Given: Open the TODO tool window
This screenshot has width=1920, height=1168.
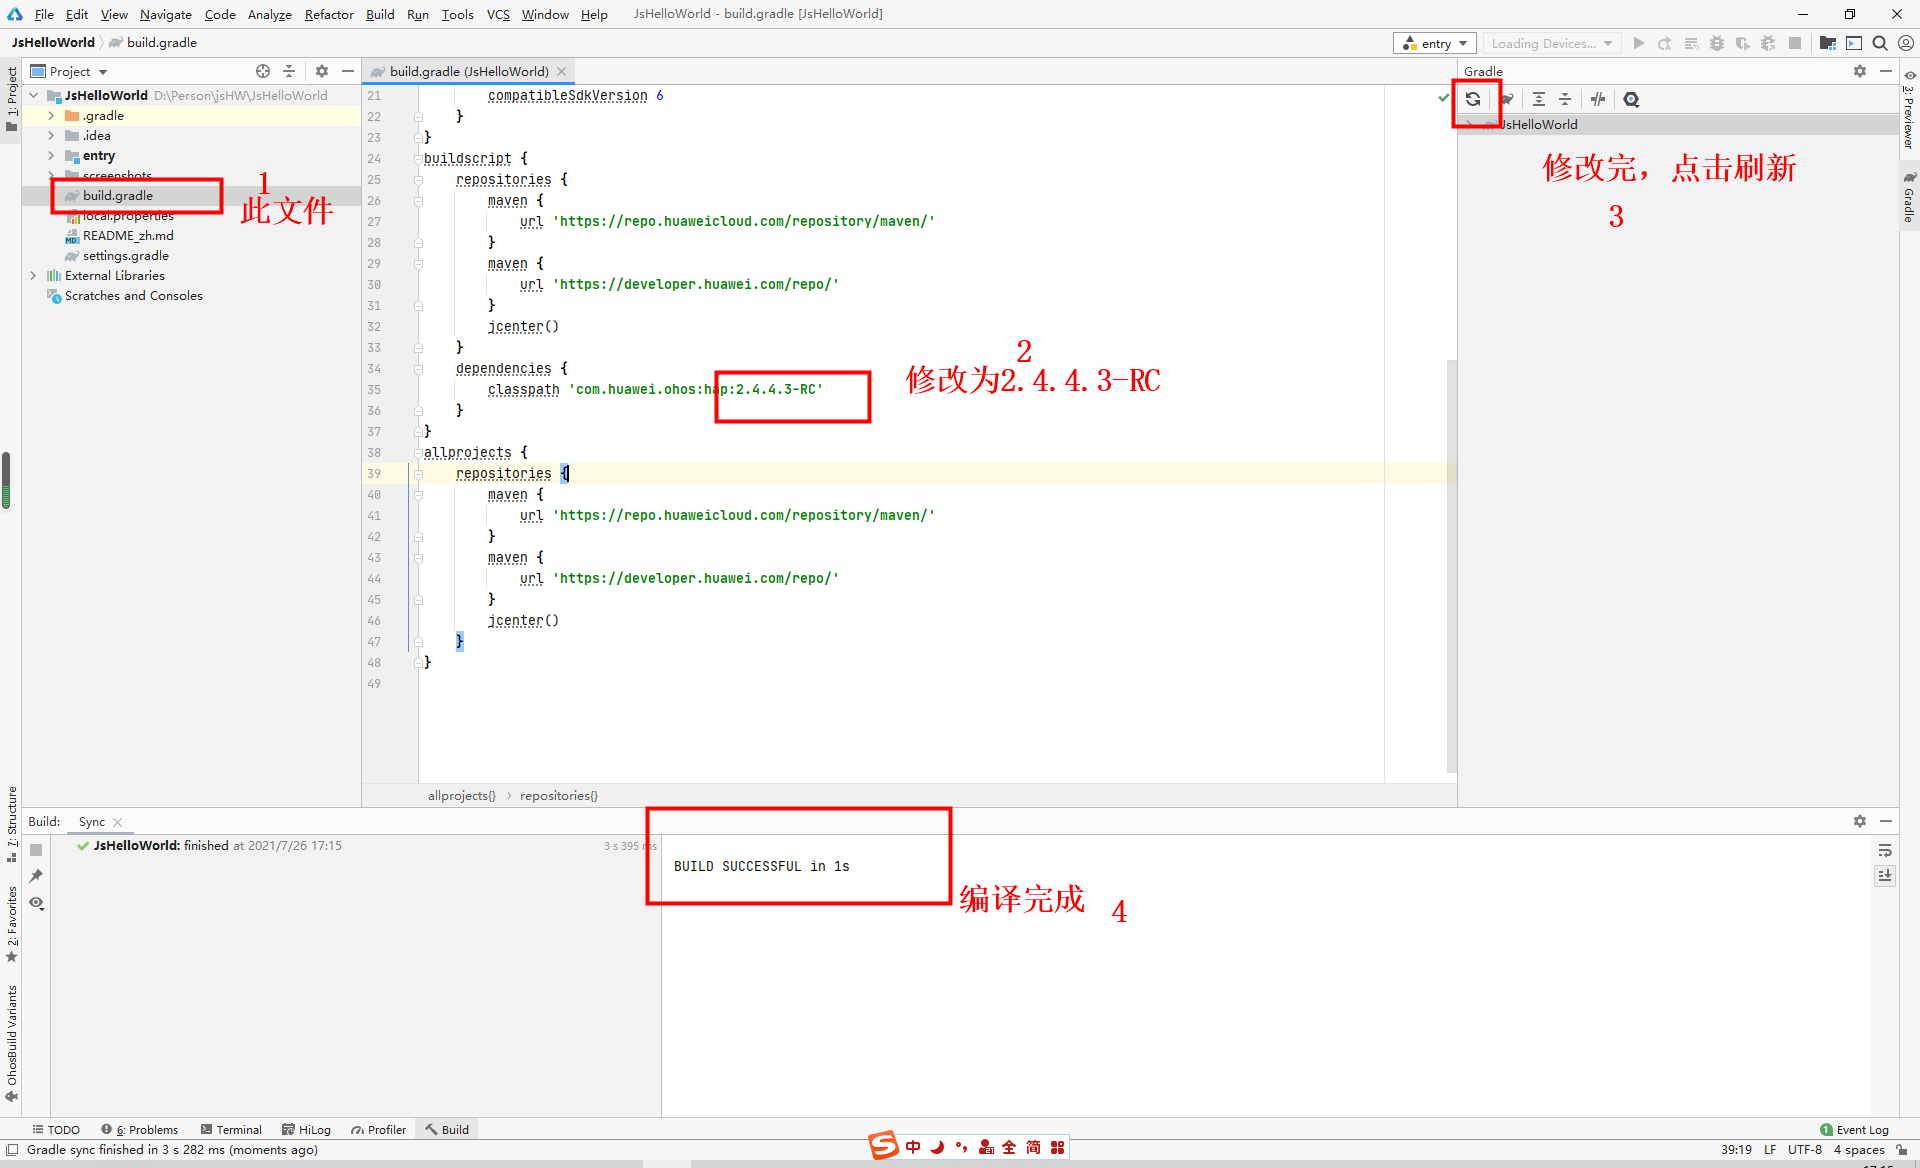Looking at the screenshot, I should 56,1129.
